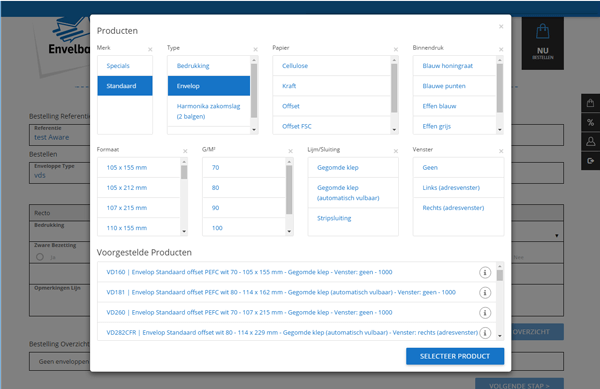
Task: Open the shopping bag sidebar icon
Action: [590, 103]
